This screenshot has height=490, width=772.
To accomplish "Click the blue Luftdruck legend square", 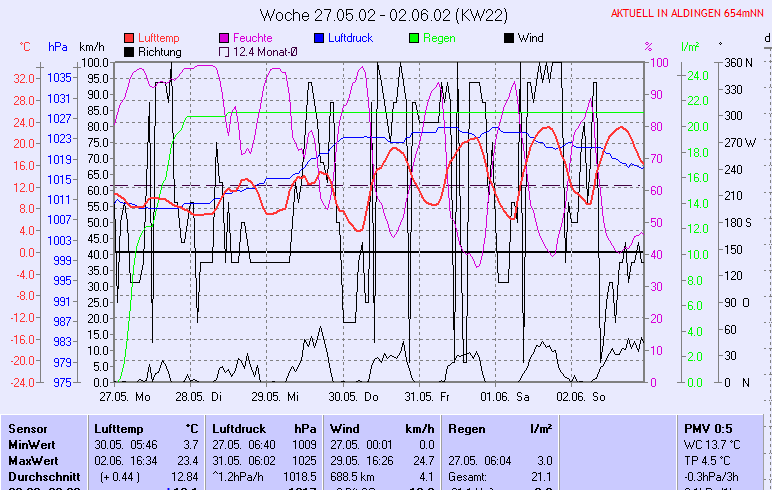I will click(x=320, y=38).
